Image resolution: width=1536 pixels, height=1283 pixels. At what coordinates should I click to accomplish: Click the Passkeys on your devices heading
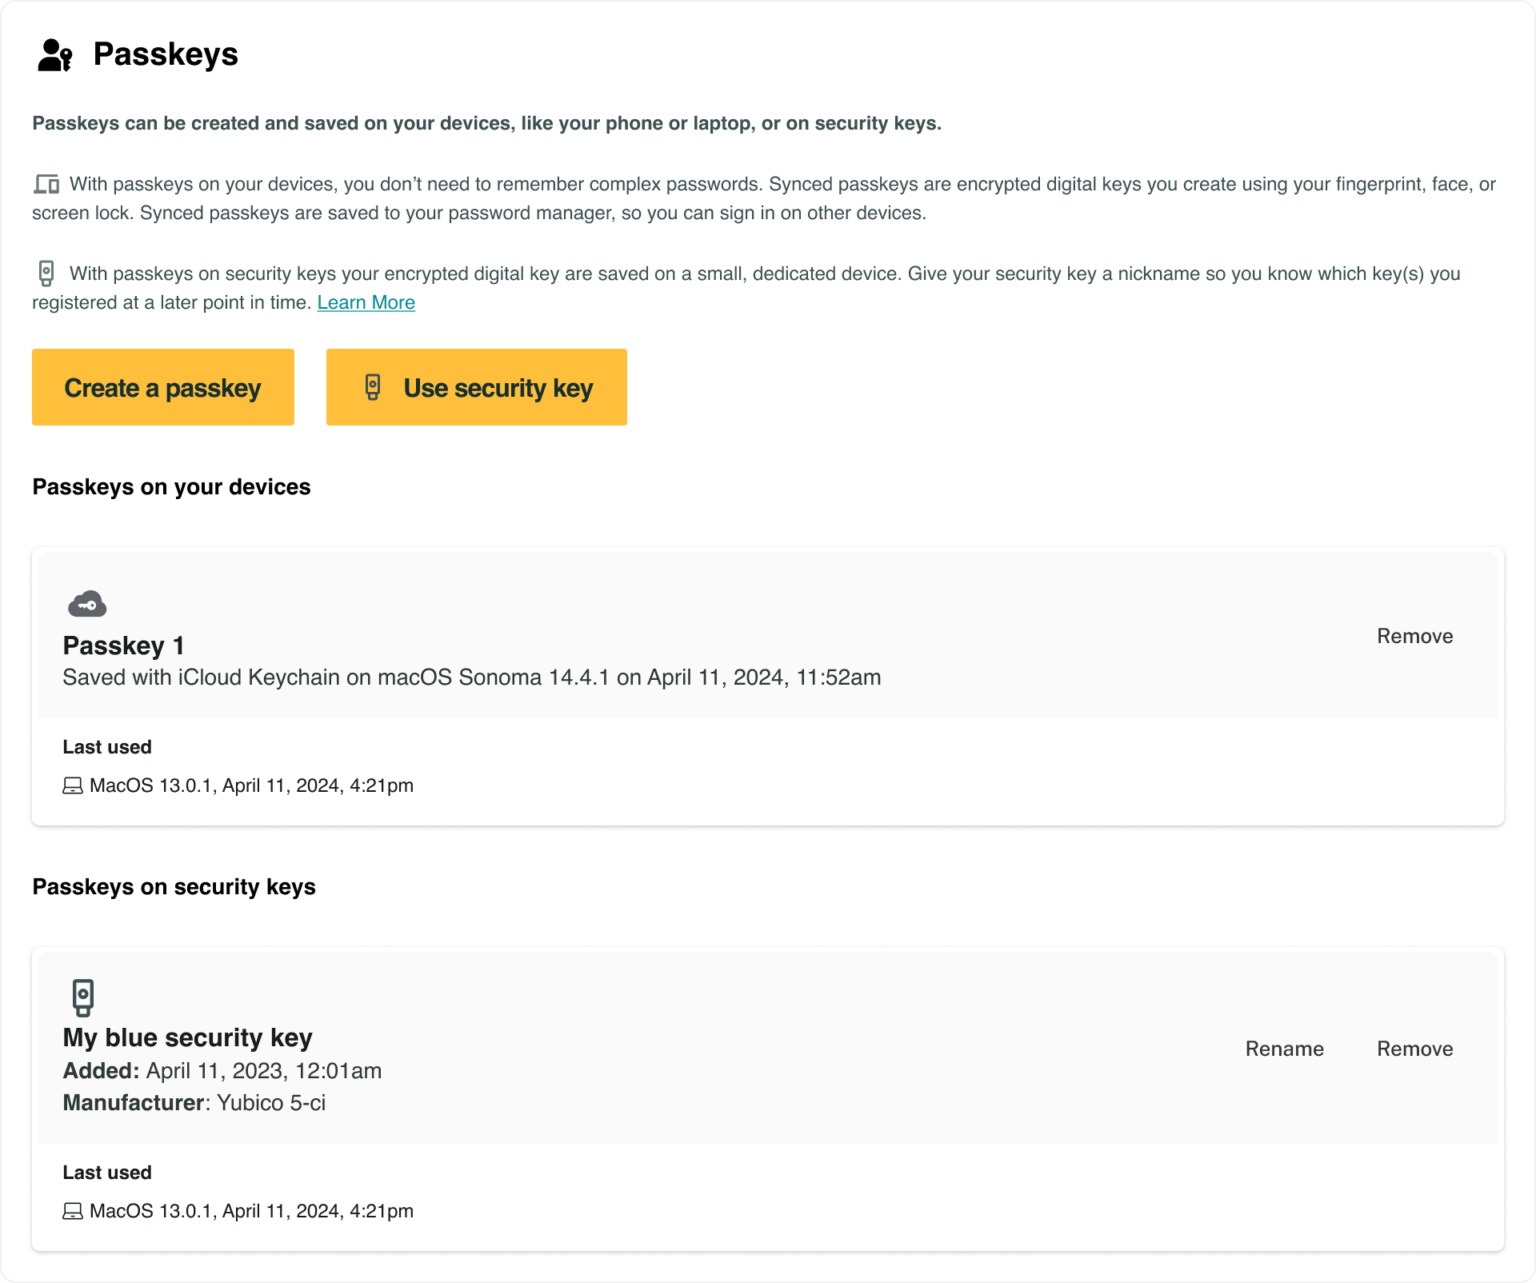171,487
